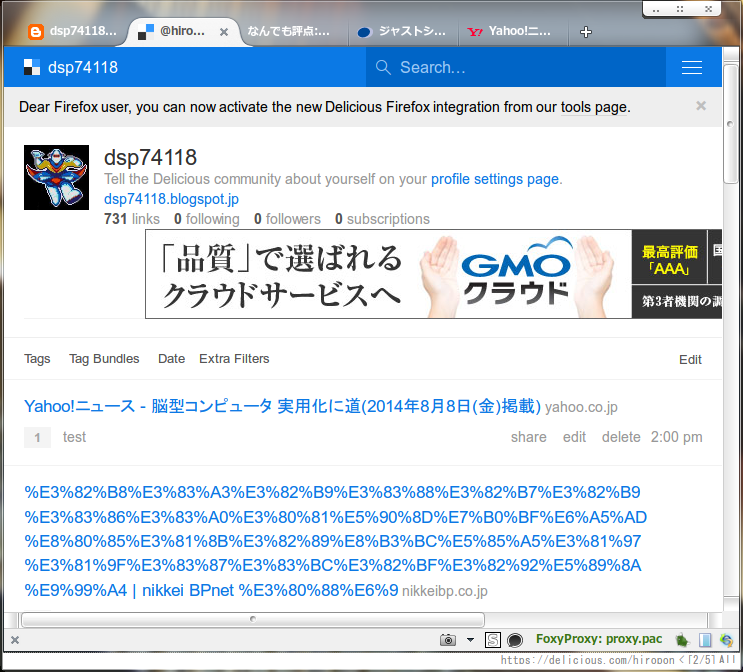Edit the Yahoo news bookmark

click(574, 437)
